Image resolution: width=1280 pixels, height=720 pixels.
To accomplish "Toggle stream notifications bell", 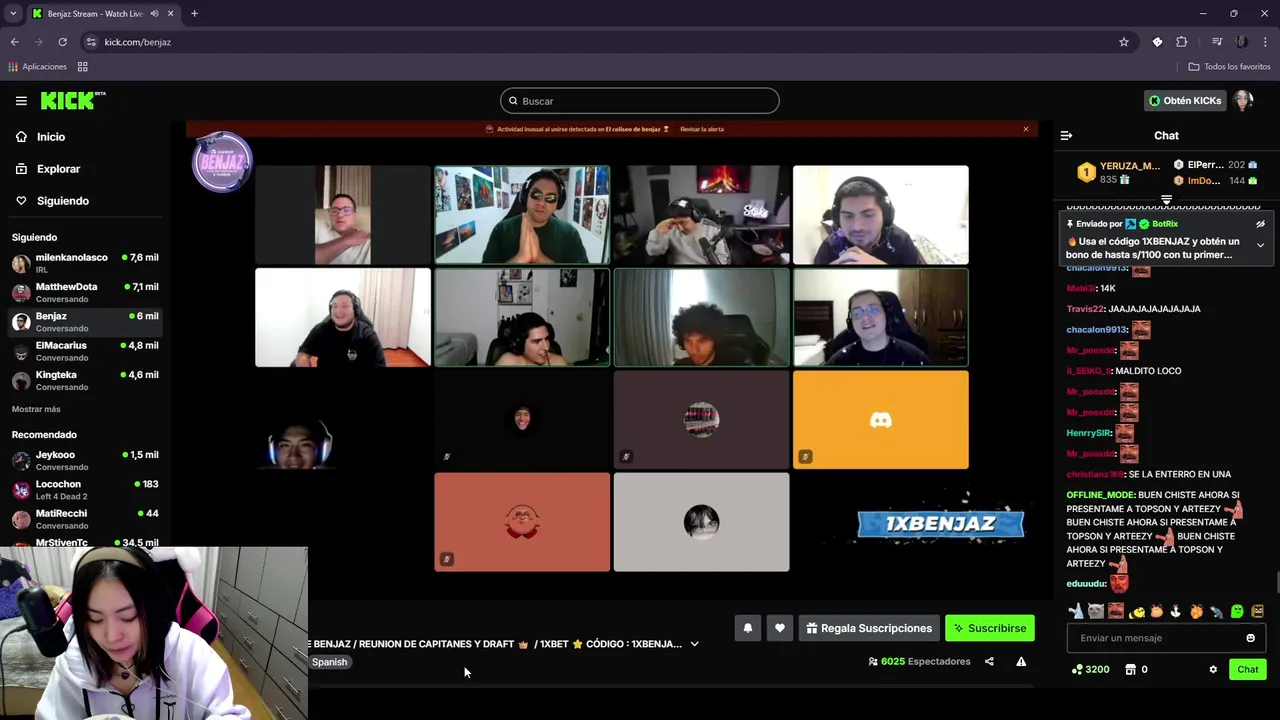I will (x=747, y=628).
